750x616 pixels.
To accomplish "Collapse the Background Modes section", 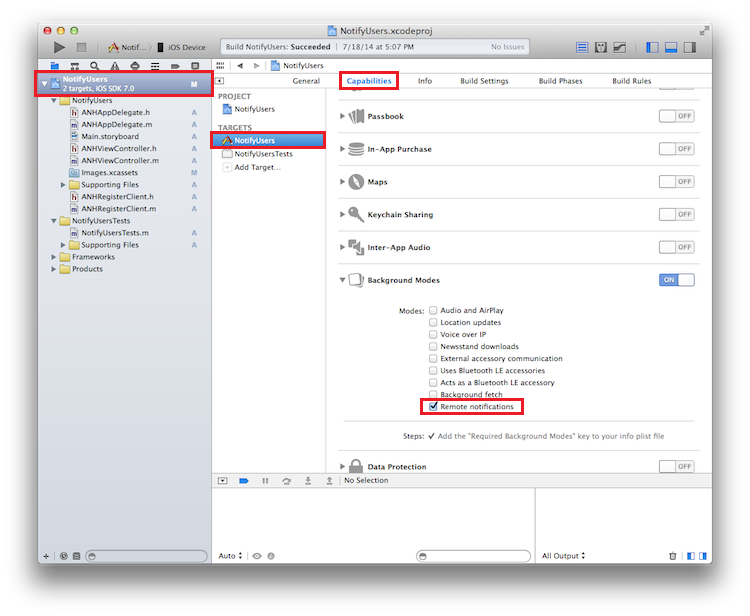I will (x=342, y=280).
